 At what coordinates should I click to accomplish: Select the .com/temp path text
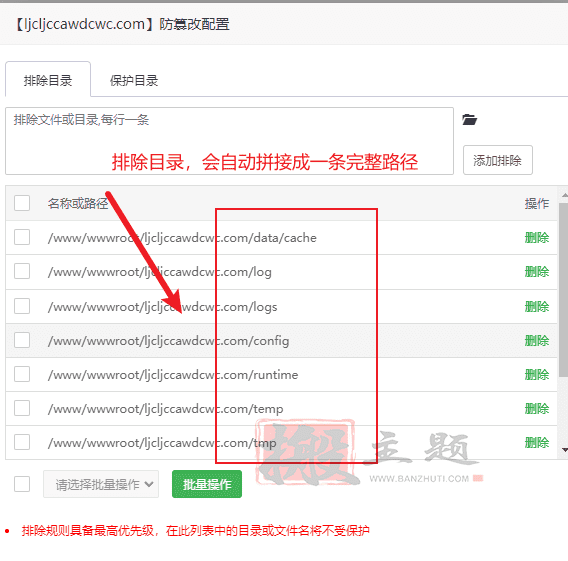(166, 409)
